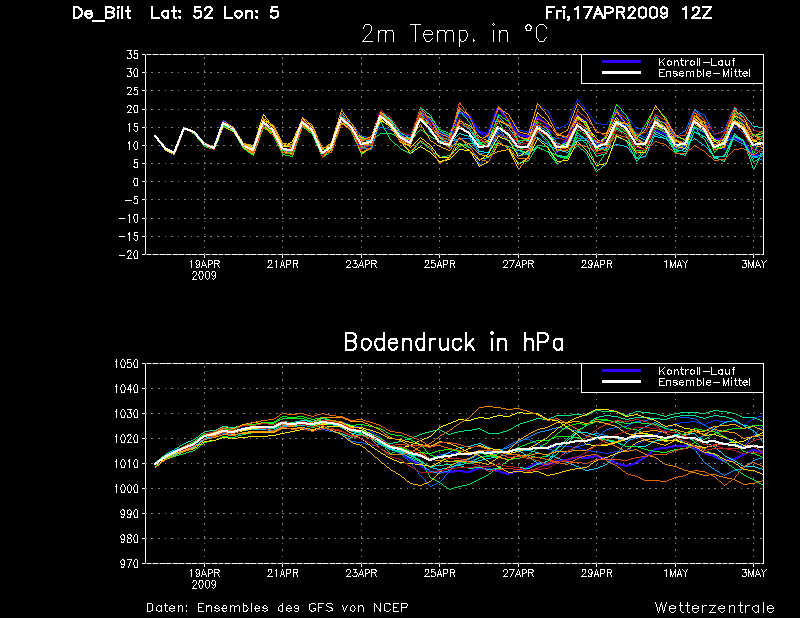Click the white Ensemble-Mittel swatch in pressure legend
The width and height of the screenshot is (800, 618).
[x=621, y=382]
